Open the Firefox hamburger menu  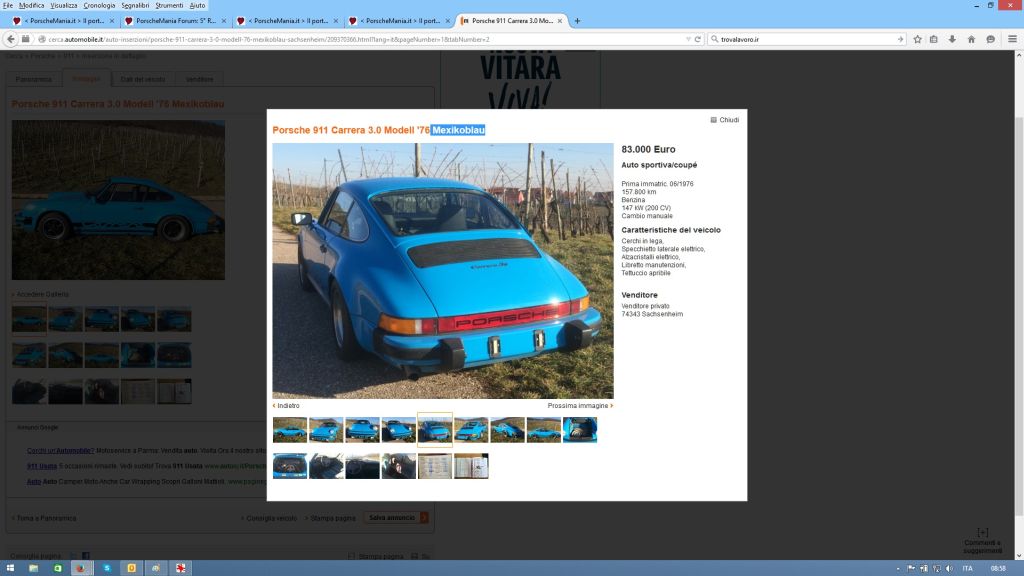pos(1012,39)
